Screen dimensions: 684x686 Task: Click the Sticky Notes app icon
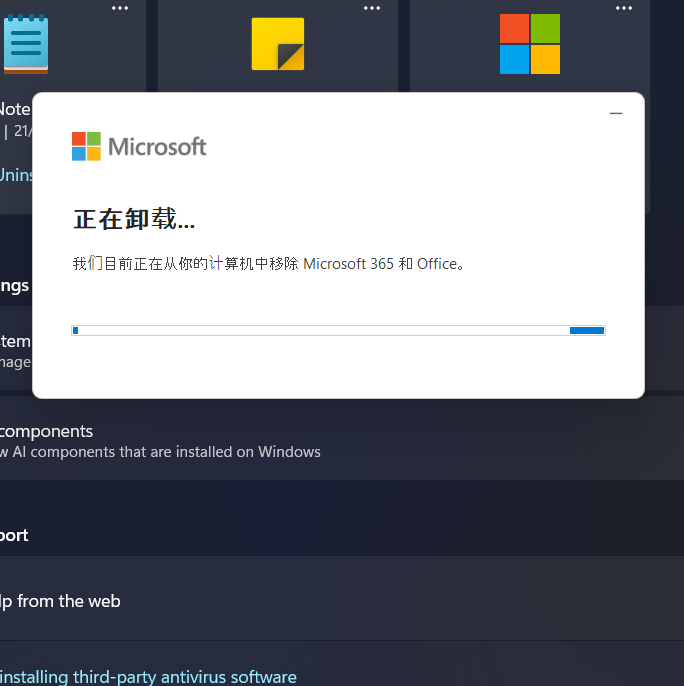click(278, 44)
